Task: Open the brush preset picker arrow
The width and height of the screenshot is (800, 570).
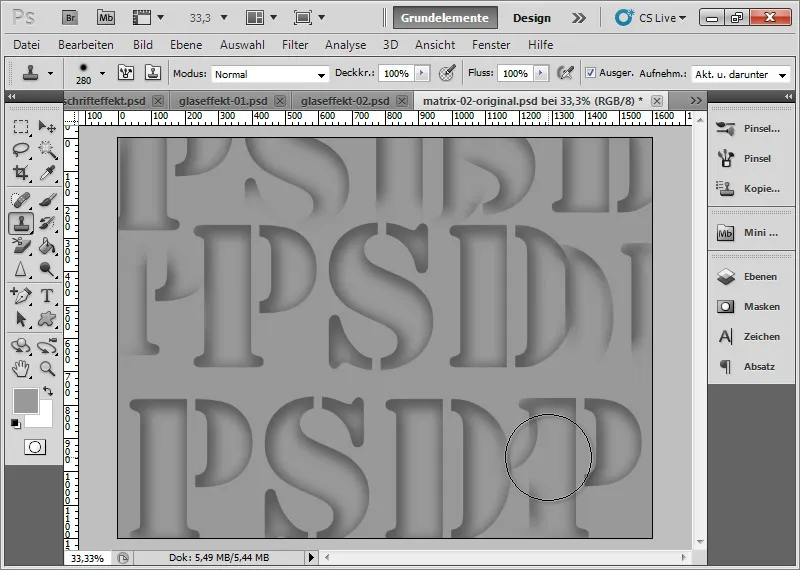Action: 103,73
